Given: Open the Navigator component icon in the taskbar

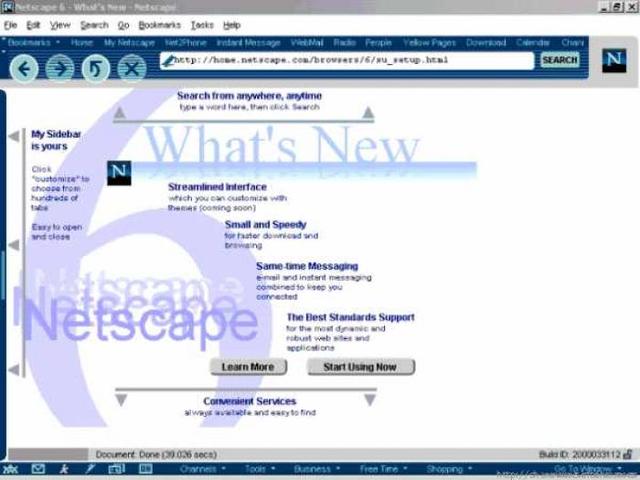Looking at the screenshot, I should [x=11, y=469].
